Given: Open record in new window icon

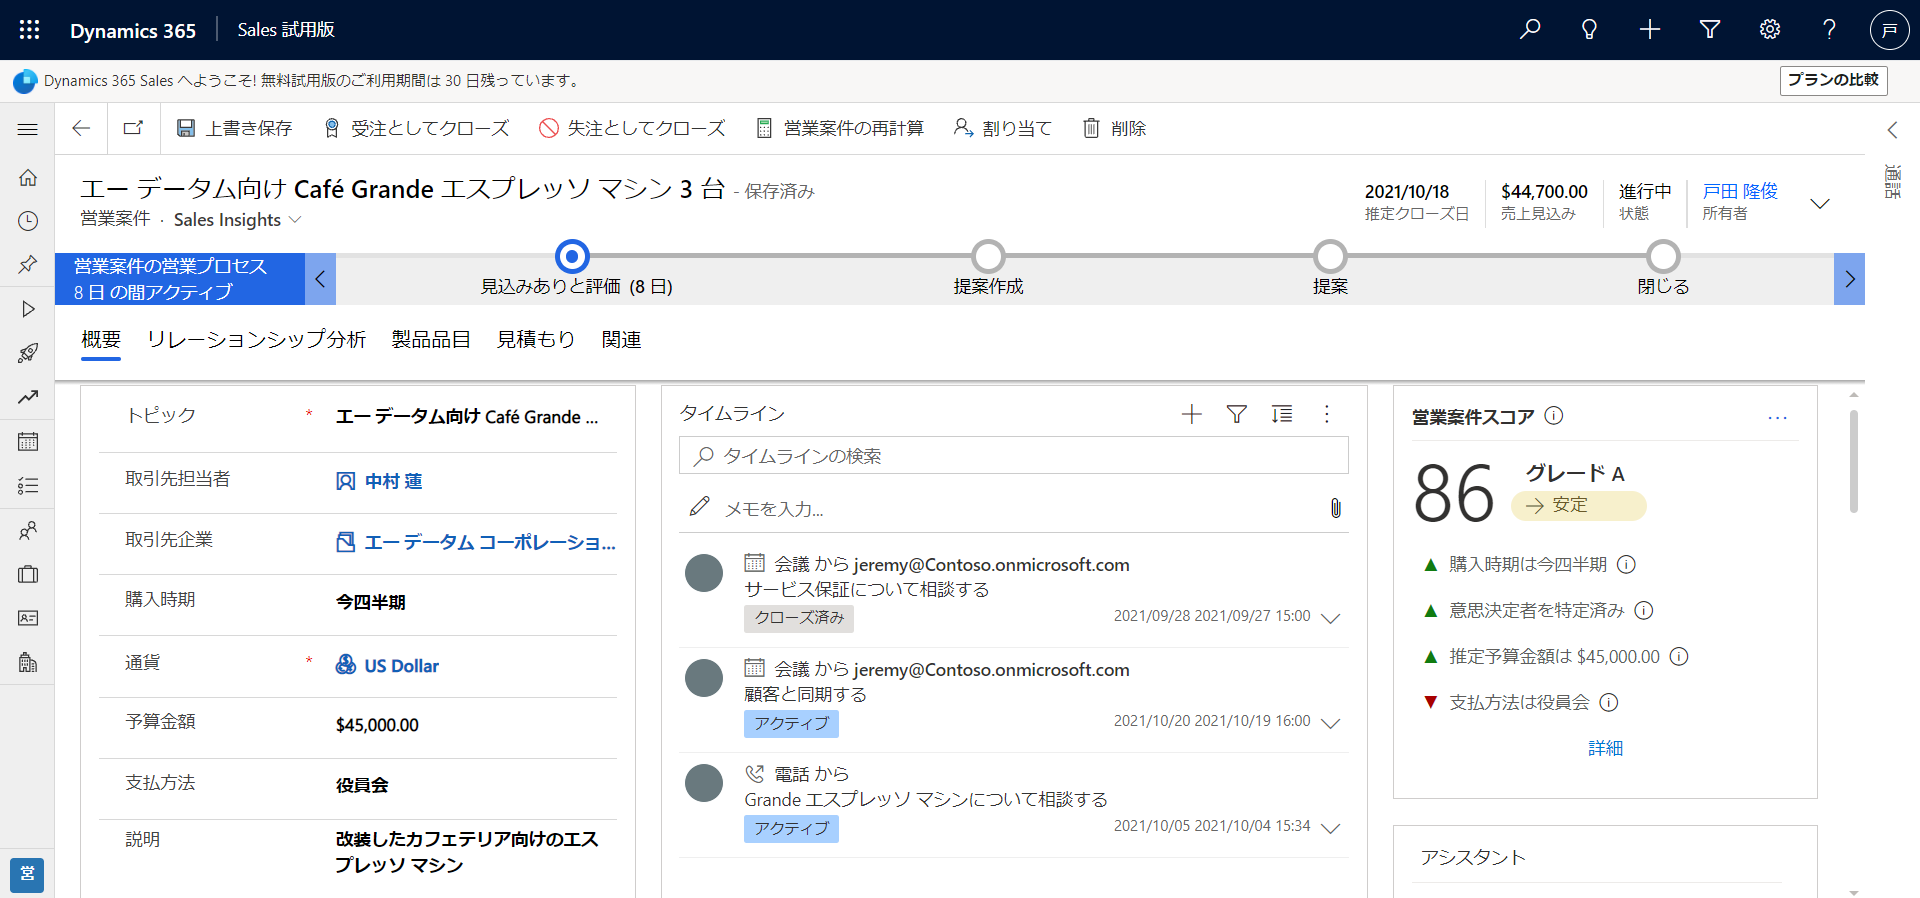Looking at the screenshot, I should [133, 128].
